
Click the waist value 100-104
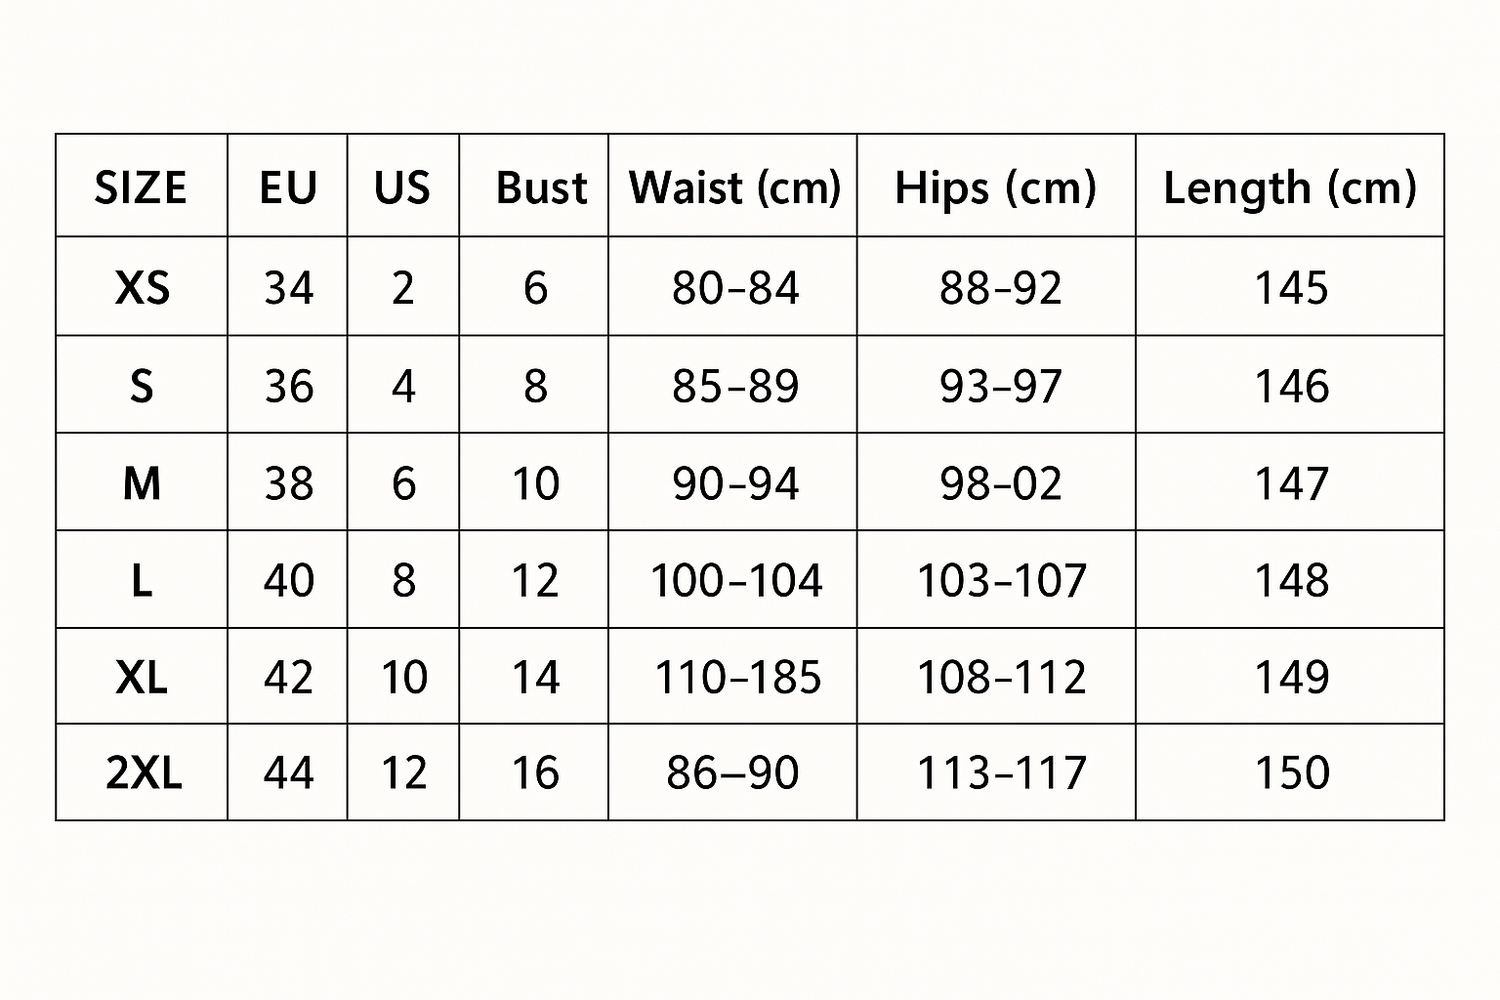tap(736, 580)
